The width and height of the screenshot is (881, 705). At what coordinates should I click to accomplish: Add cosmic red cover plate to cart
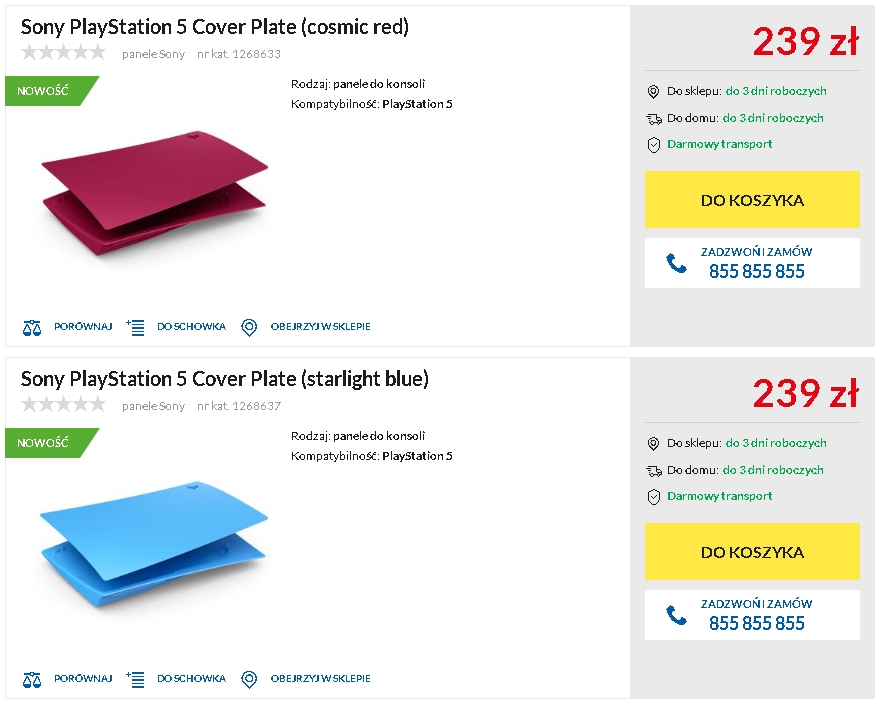point(752,199)
